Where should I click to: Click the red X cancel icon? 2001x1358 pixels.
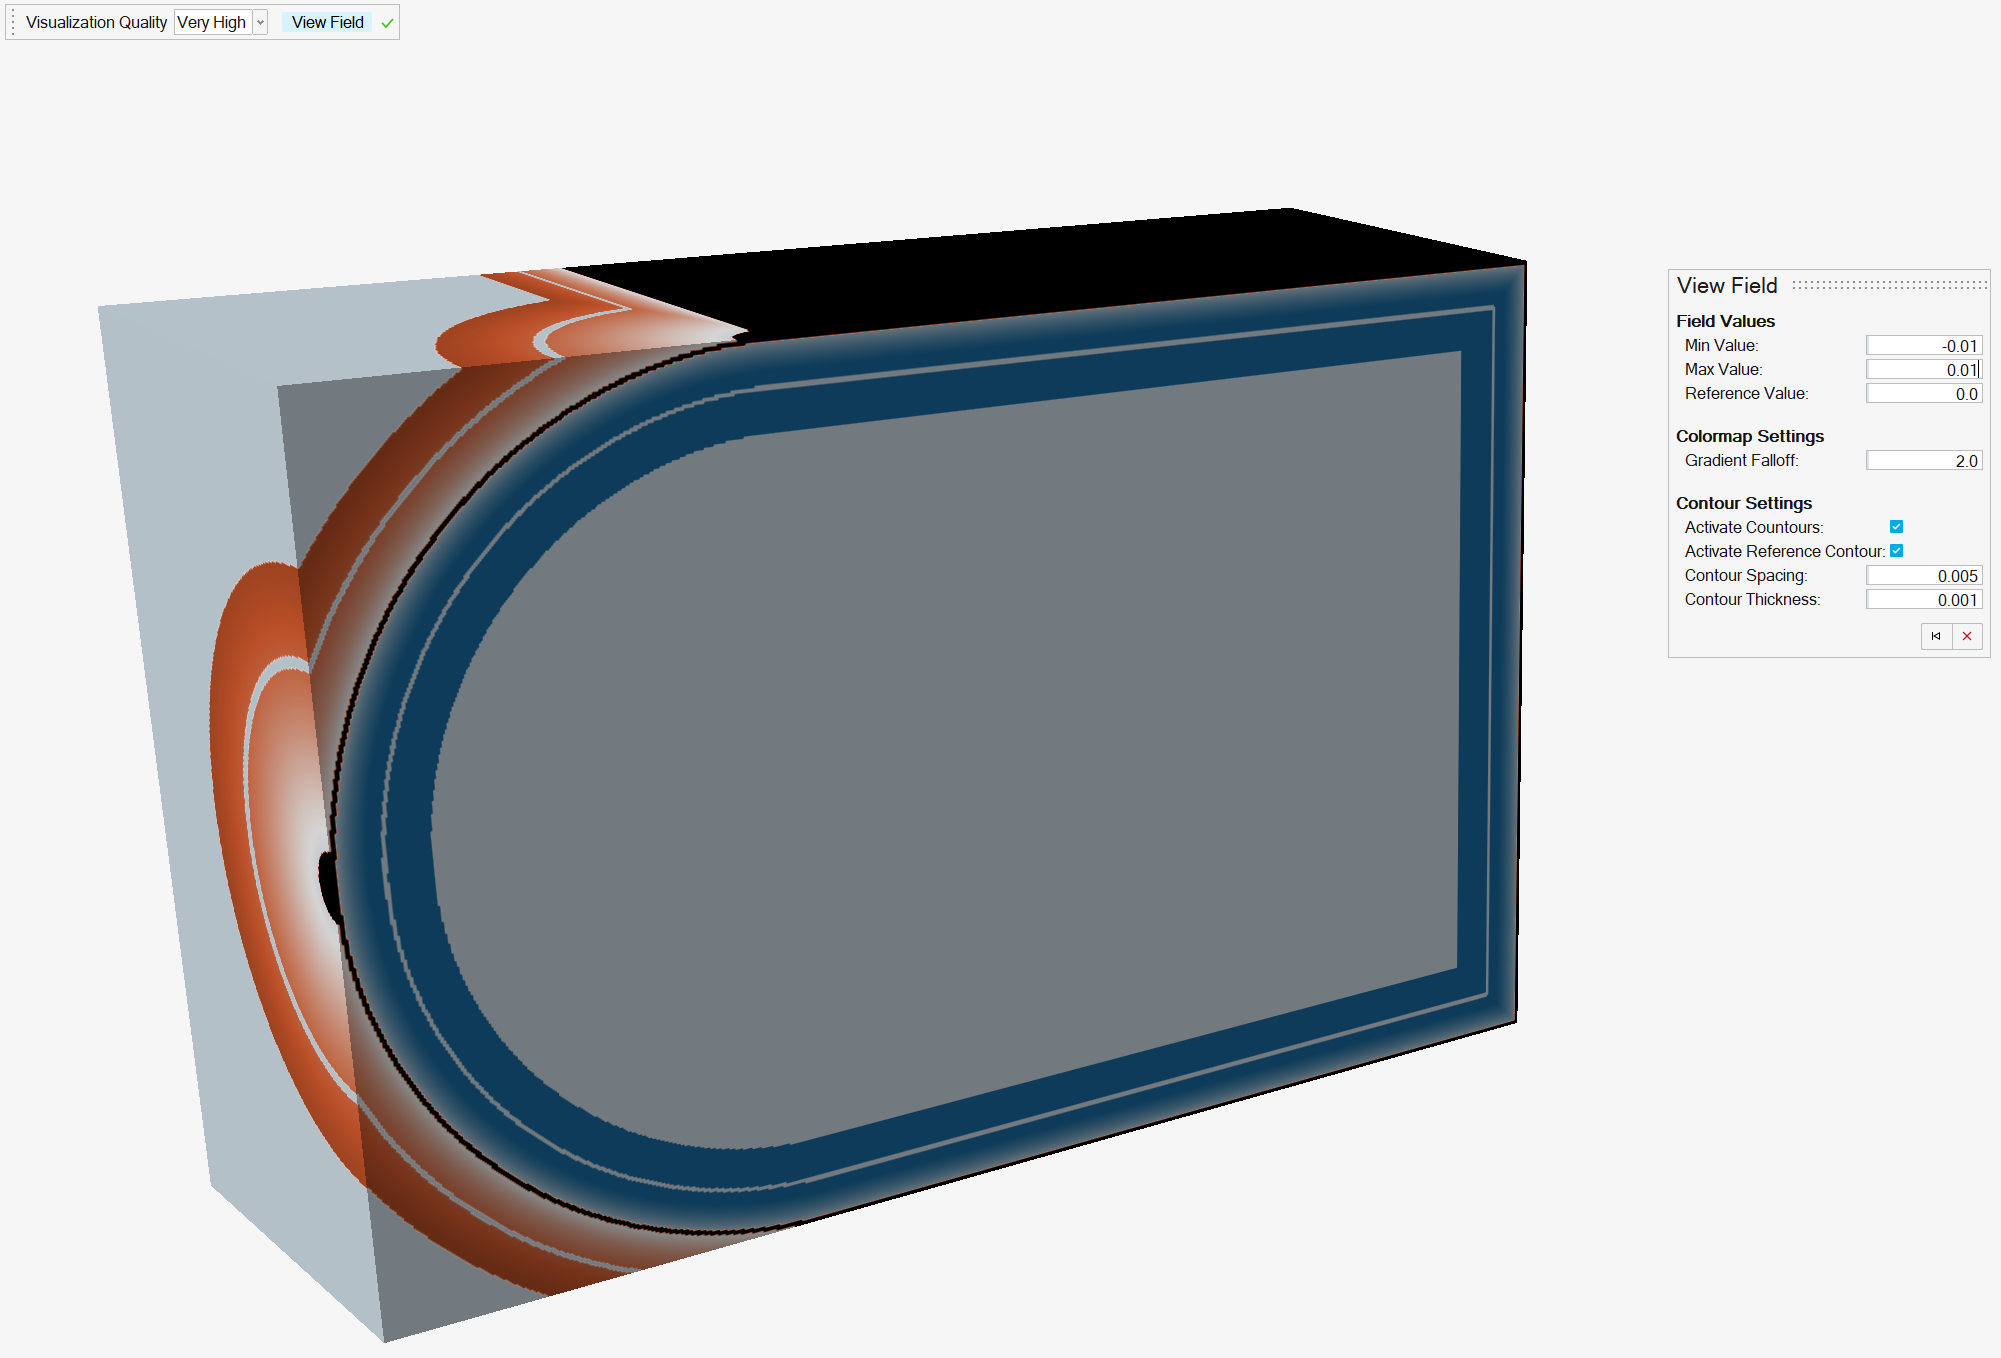(1967, 636)
